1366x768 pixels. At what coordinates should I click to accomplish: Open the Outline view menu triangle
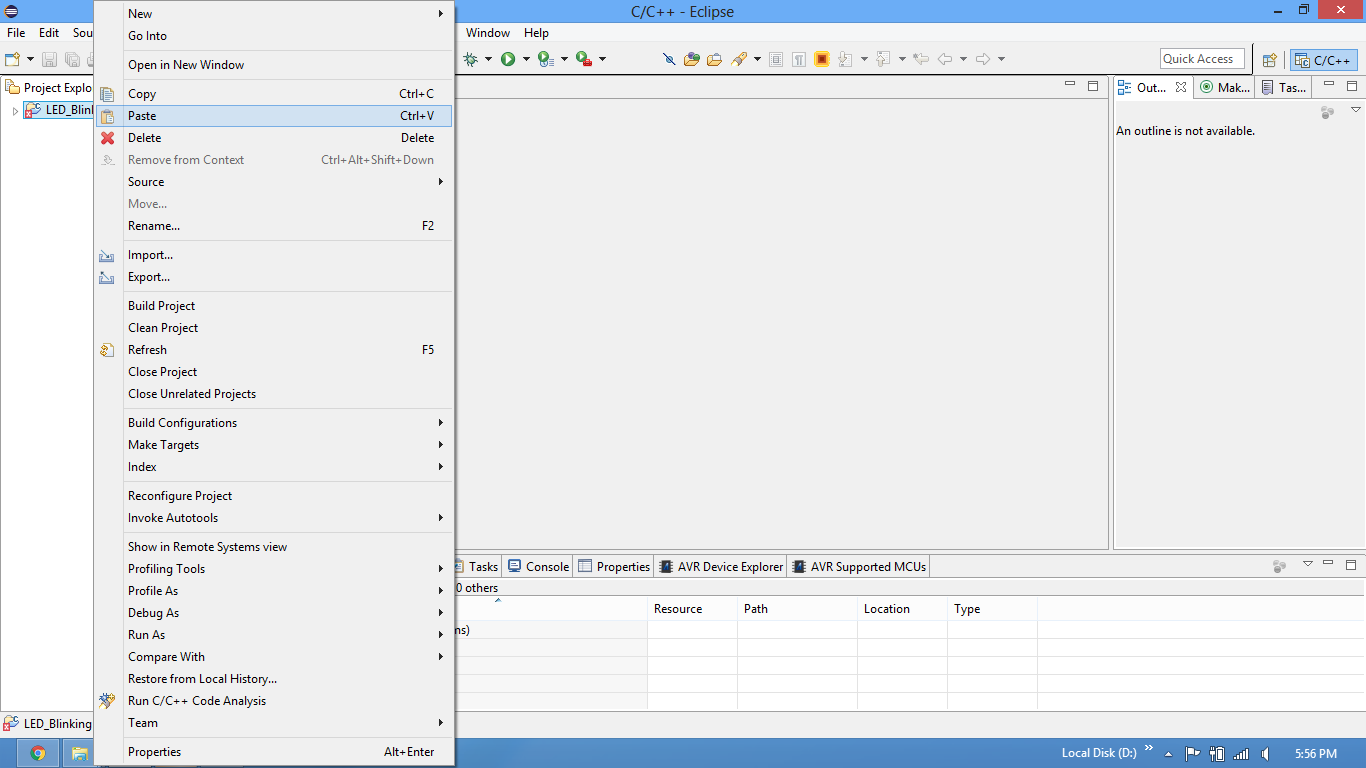coord(1355,110)
